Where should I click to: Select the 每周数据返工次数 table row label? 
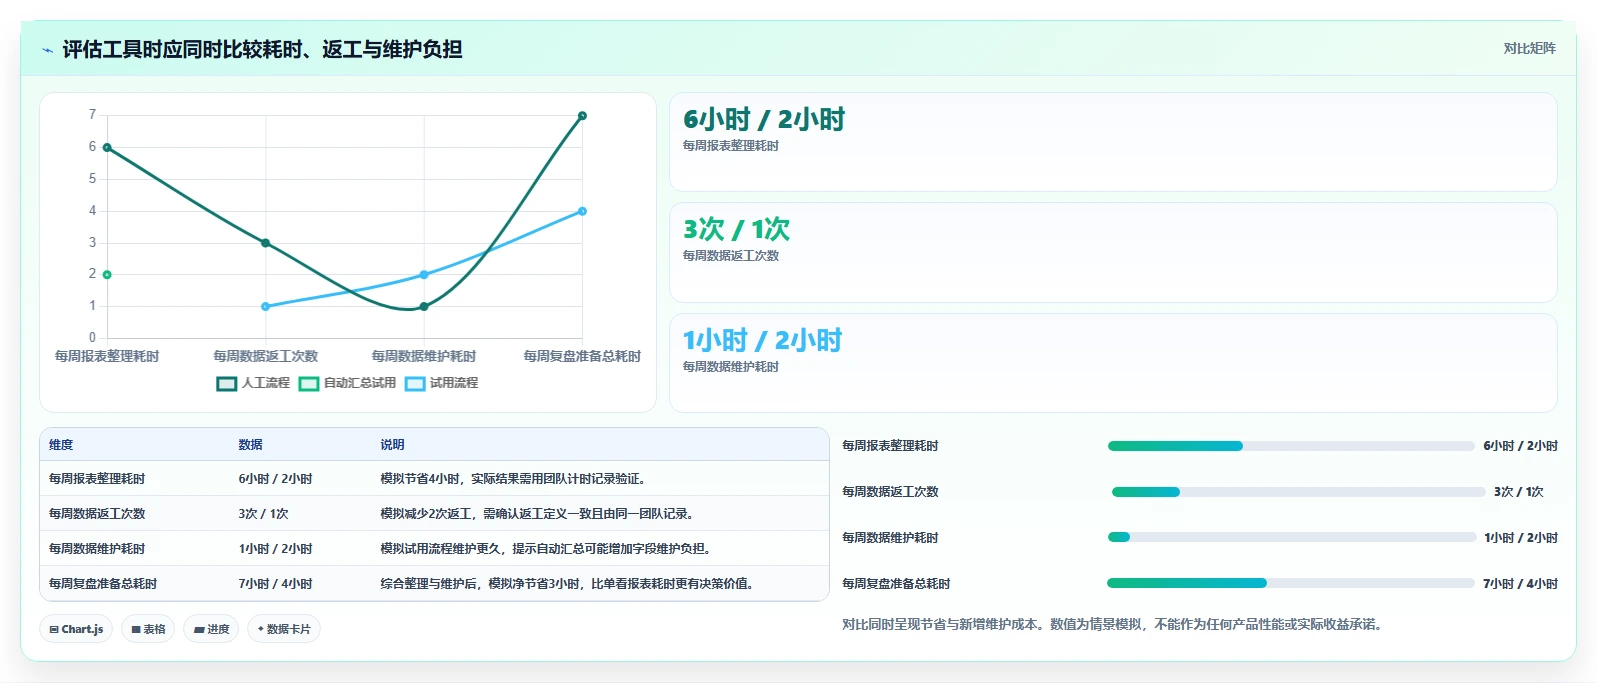pyautogui.click(x=97, y=514)
